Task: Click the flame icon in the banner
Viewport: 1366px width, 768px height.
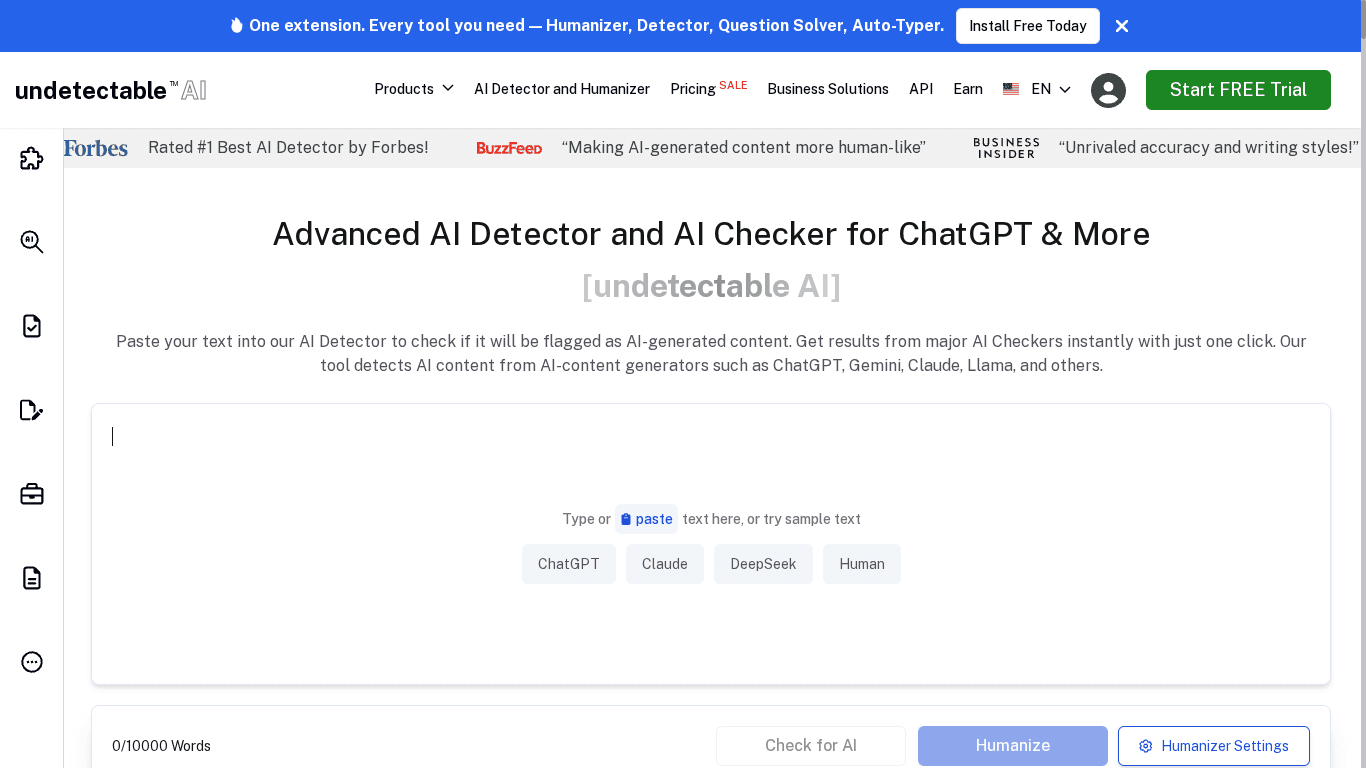Action: [237, 25]
